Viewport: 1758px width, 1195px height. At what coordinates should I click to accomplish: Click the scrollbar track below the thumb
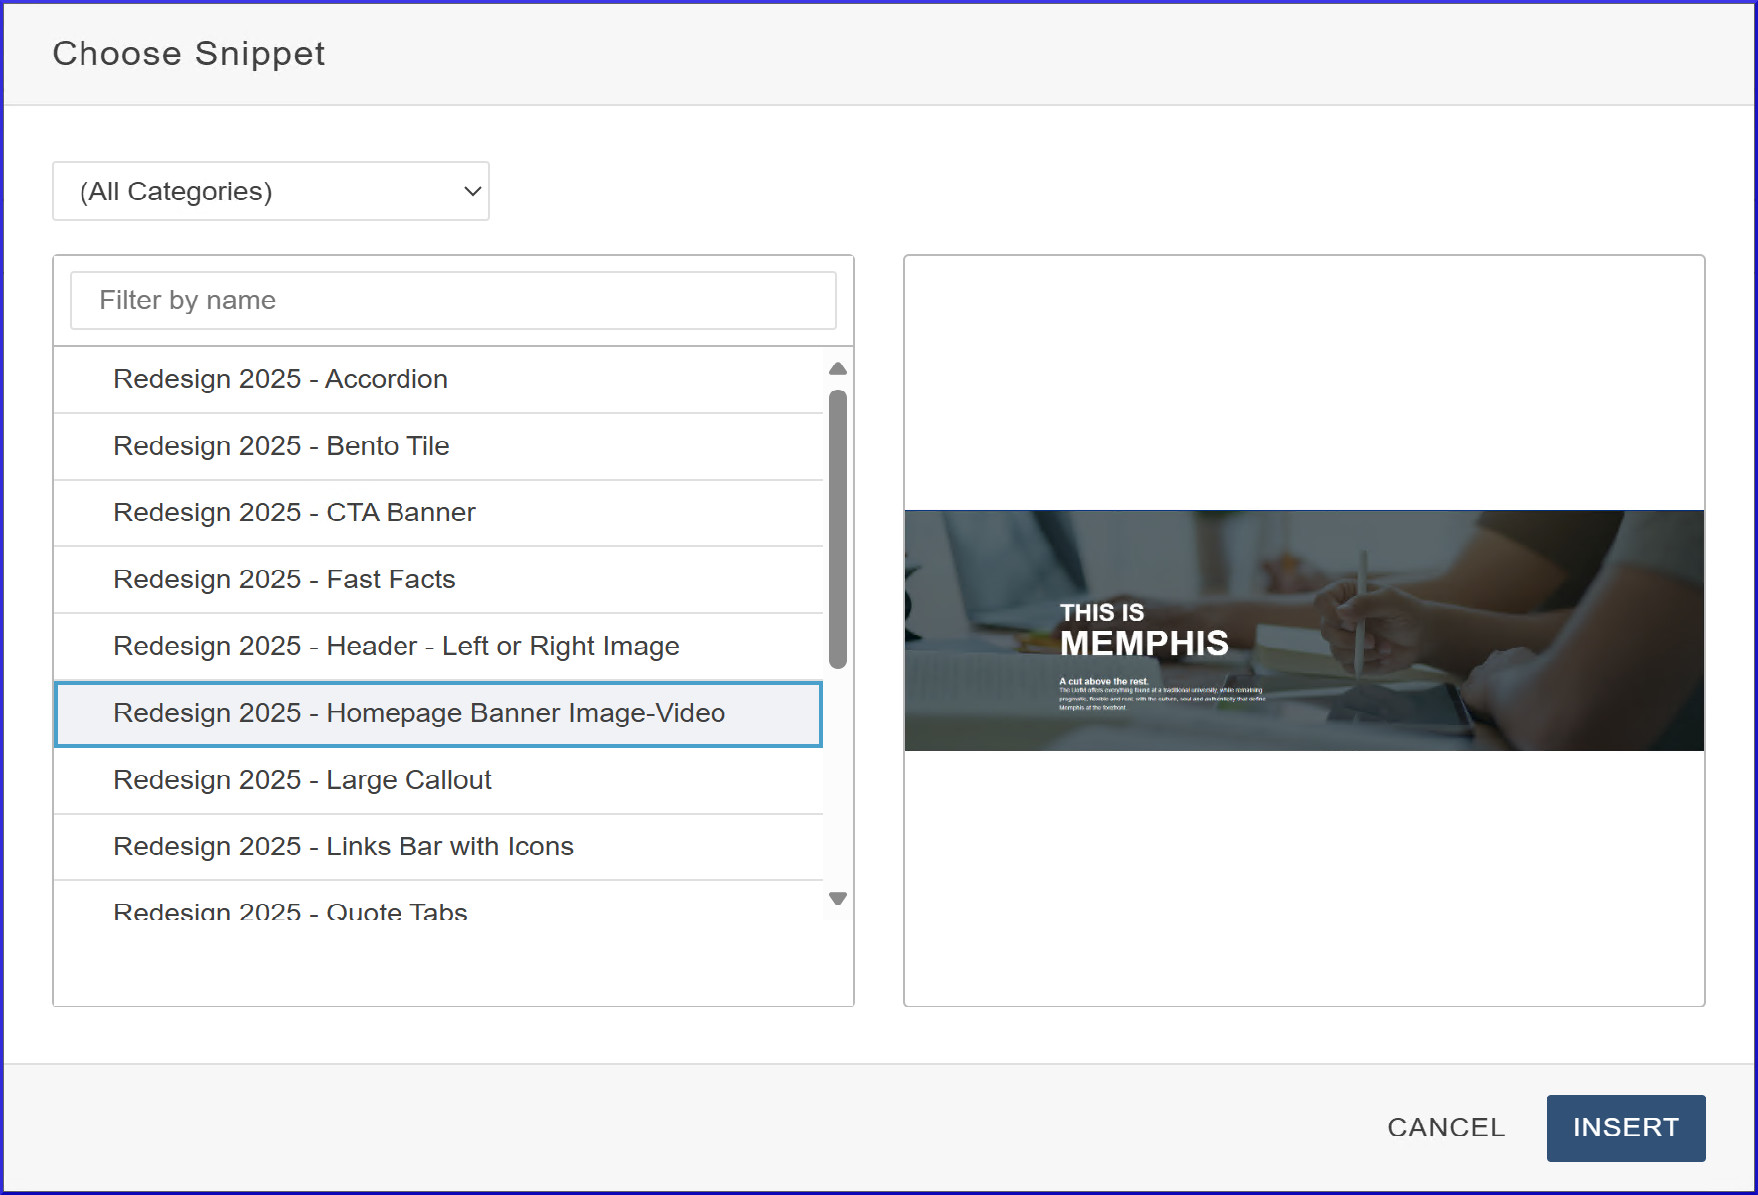838,780
